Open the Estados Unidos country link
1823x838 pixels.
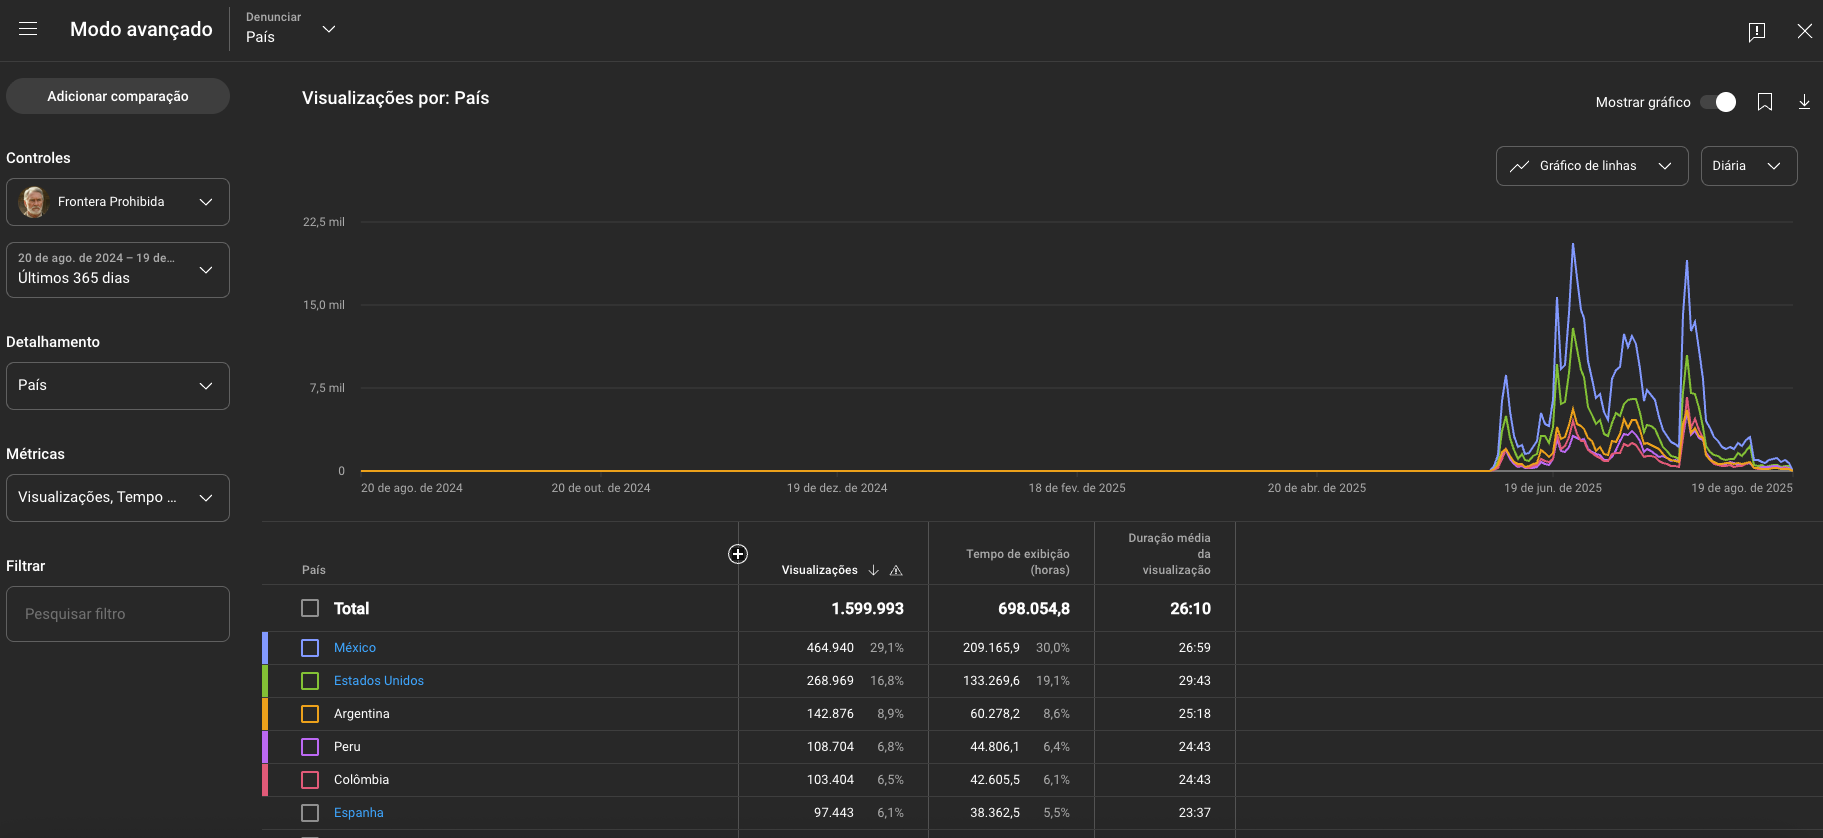coord(378,681)
